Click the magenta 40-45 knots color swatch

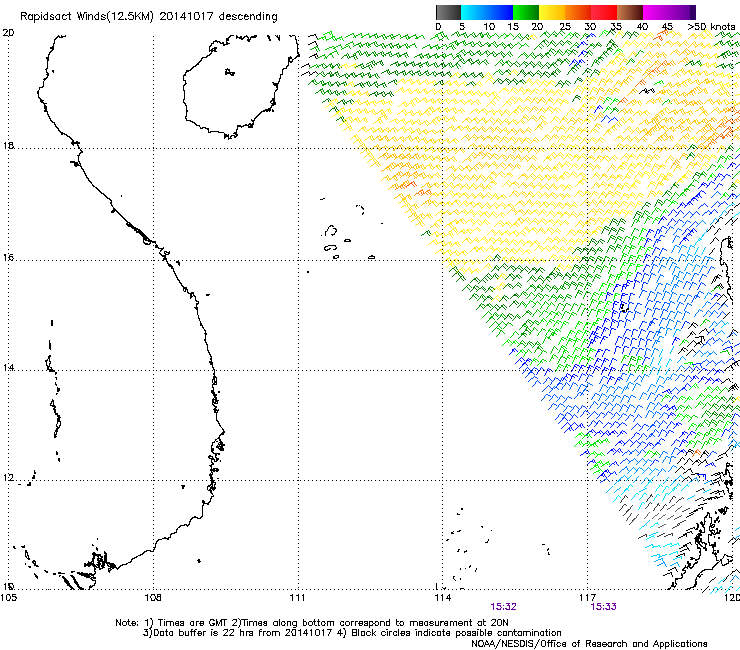(656, 12)
